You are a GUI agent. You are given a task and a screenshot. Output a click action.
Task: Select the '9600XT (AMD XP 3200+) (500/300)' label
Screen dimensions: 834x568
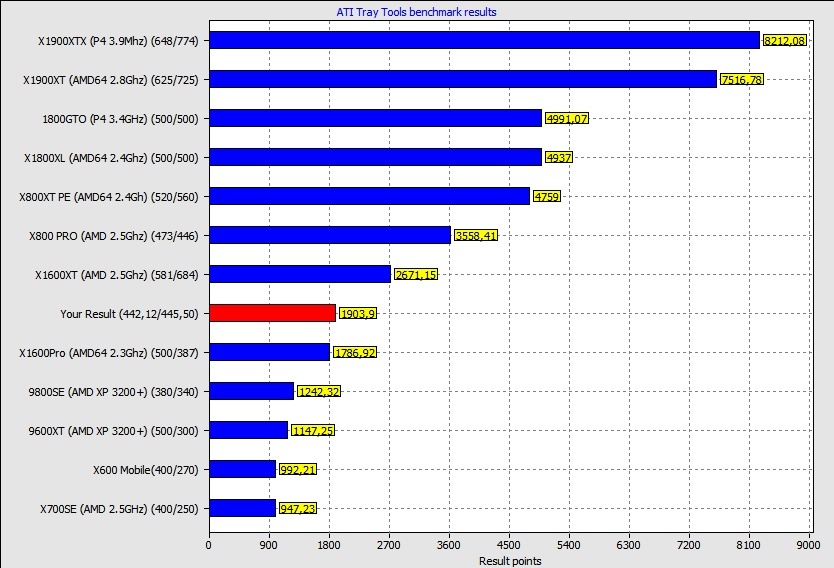pyautogui.click(x=113, y=431)
